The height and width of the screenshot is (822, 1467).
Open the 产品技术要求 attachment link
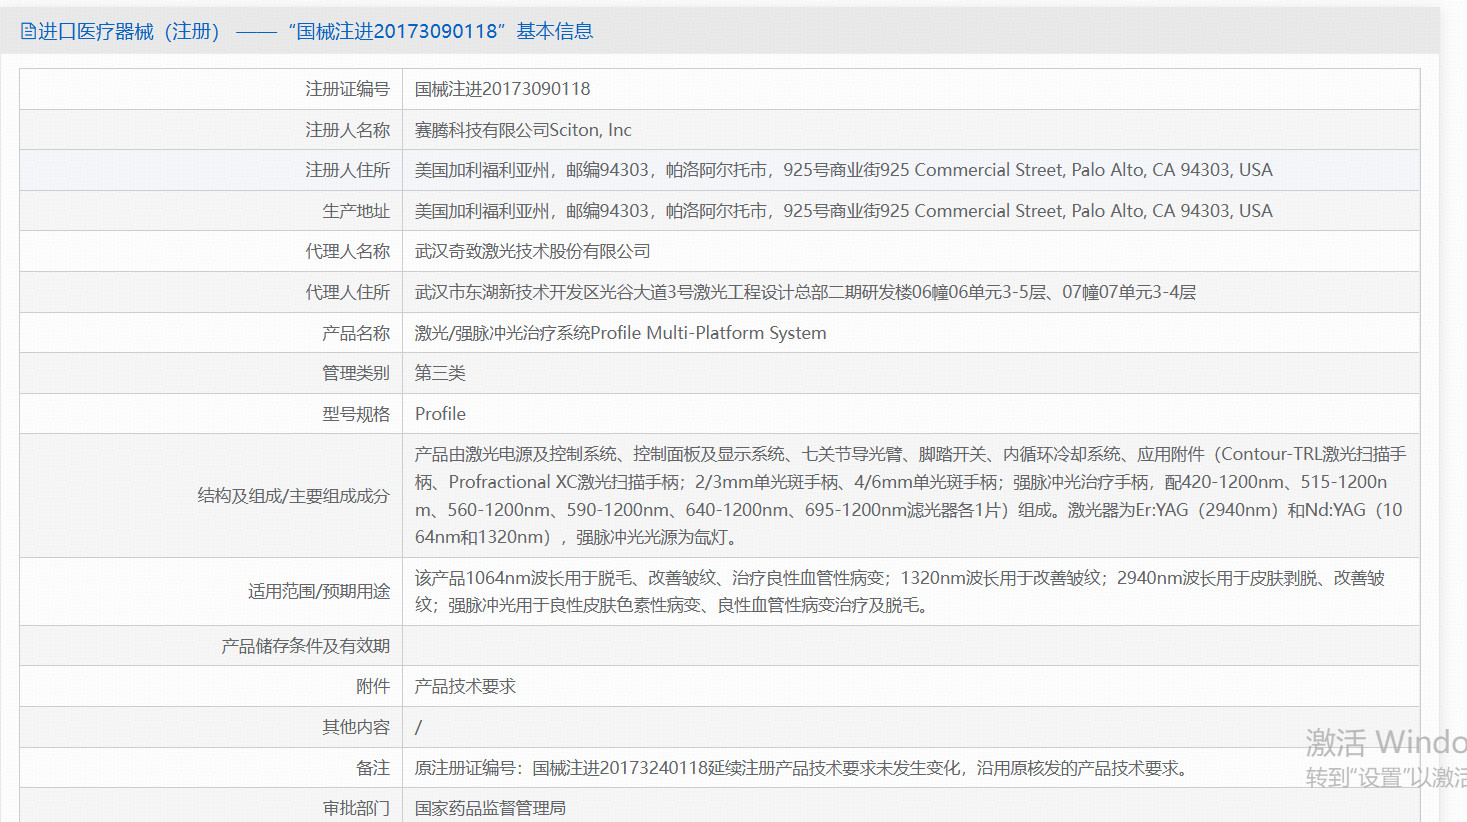point(465,687)
